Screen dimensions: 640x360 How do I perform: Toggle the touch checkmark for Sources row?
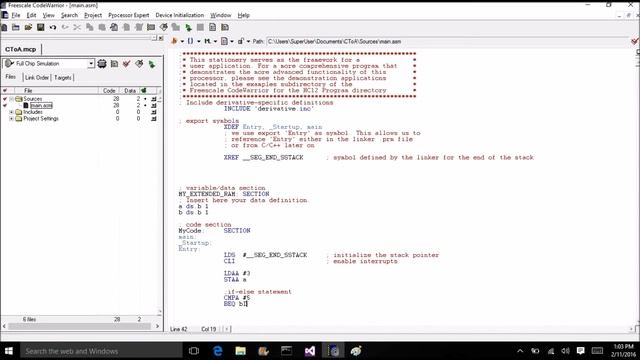click(x=5, y=99)
